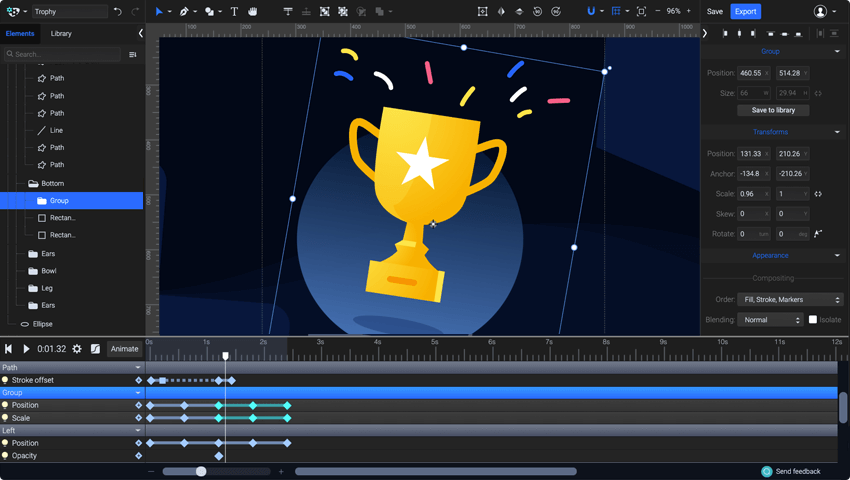Click the Bring to front icon

[x=288, y=11]
